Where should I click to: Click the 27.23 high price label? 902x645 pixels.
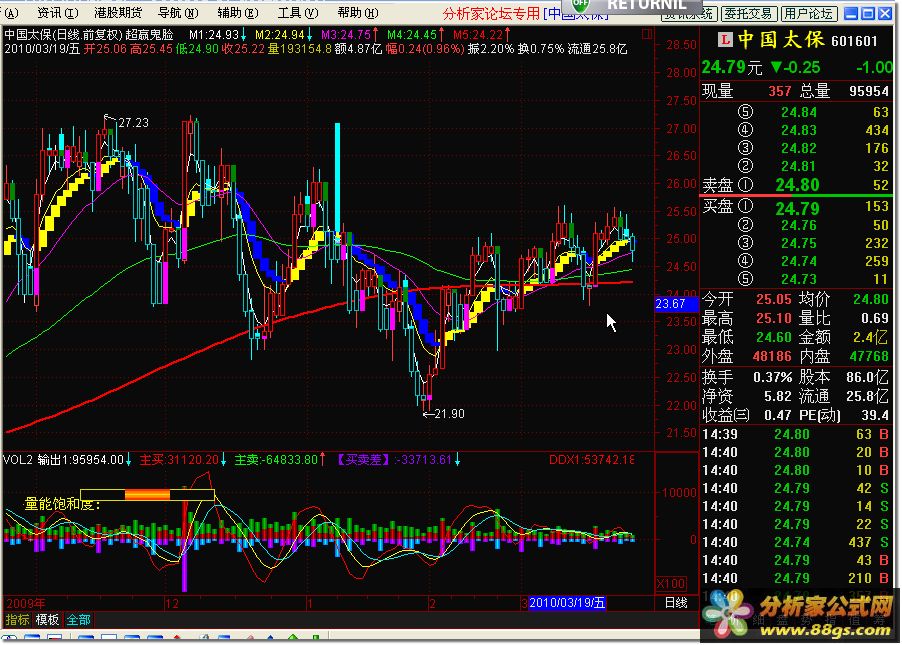click(x=133, y=123)
